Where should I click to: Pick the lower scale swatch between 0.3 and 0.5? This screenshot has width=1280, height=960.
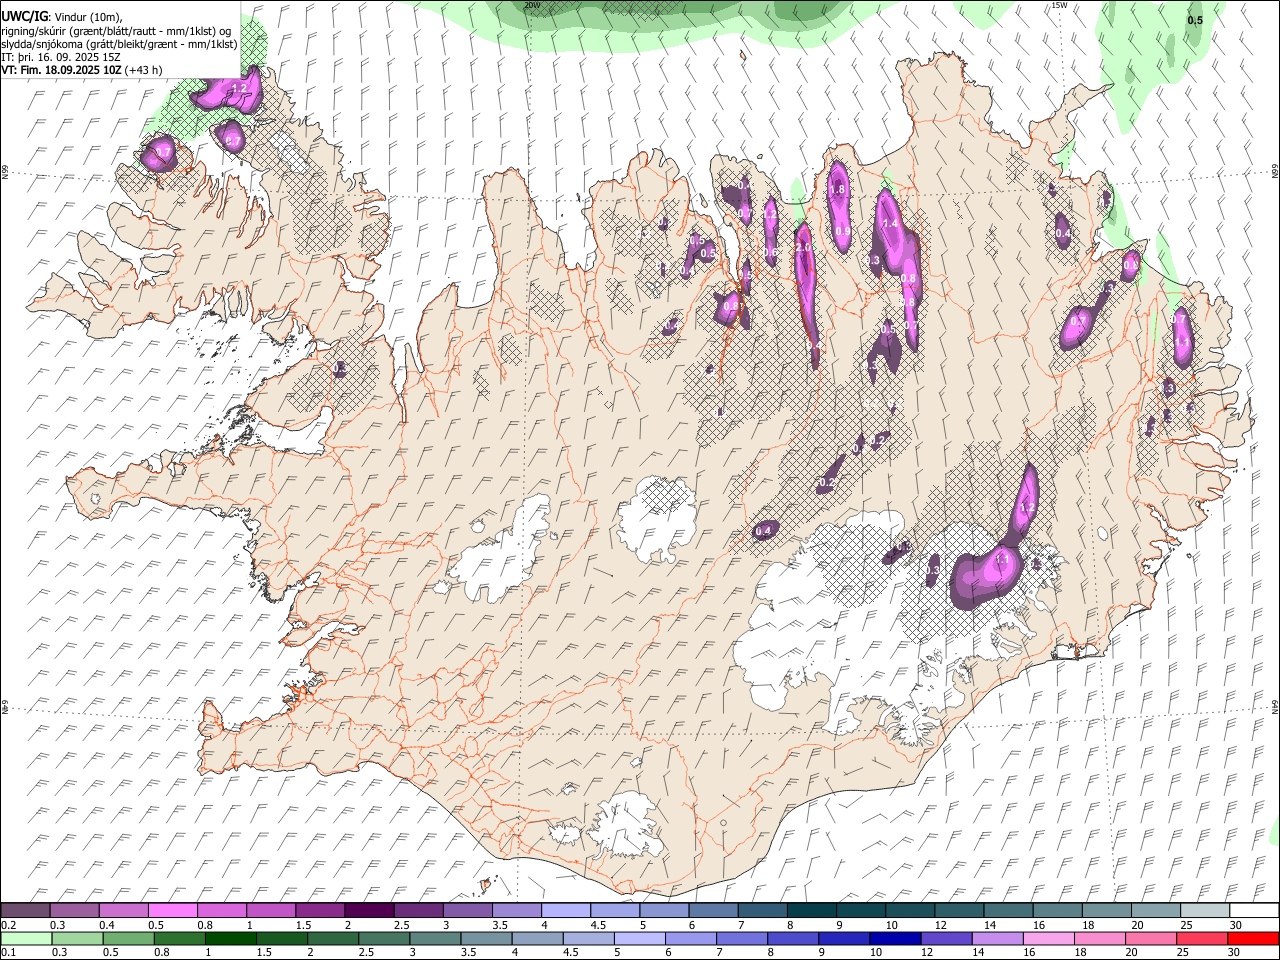tap(77, 938)
